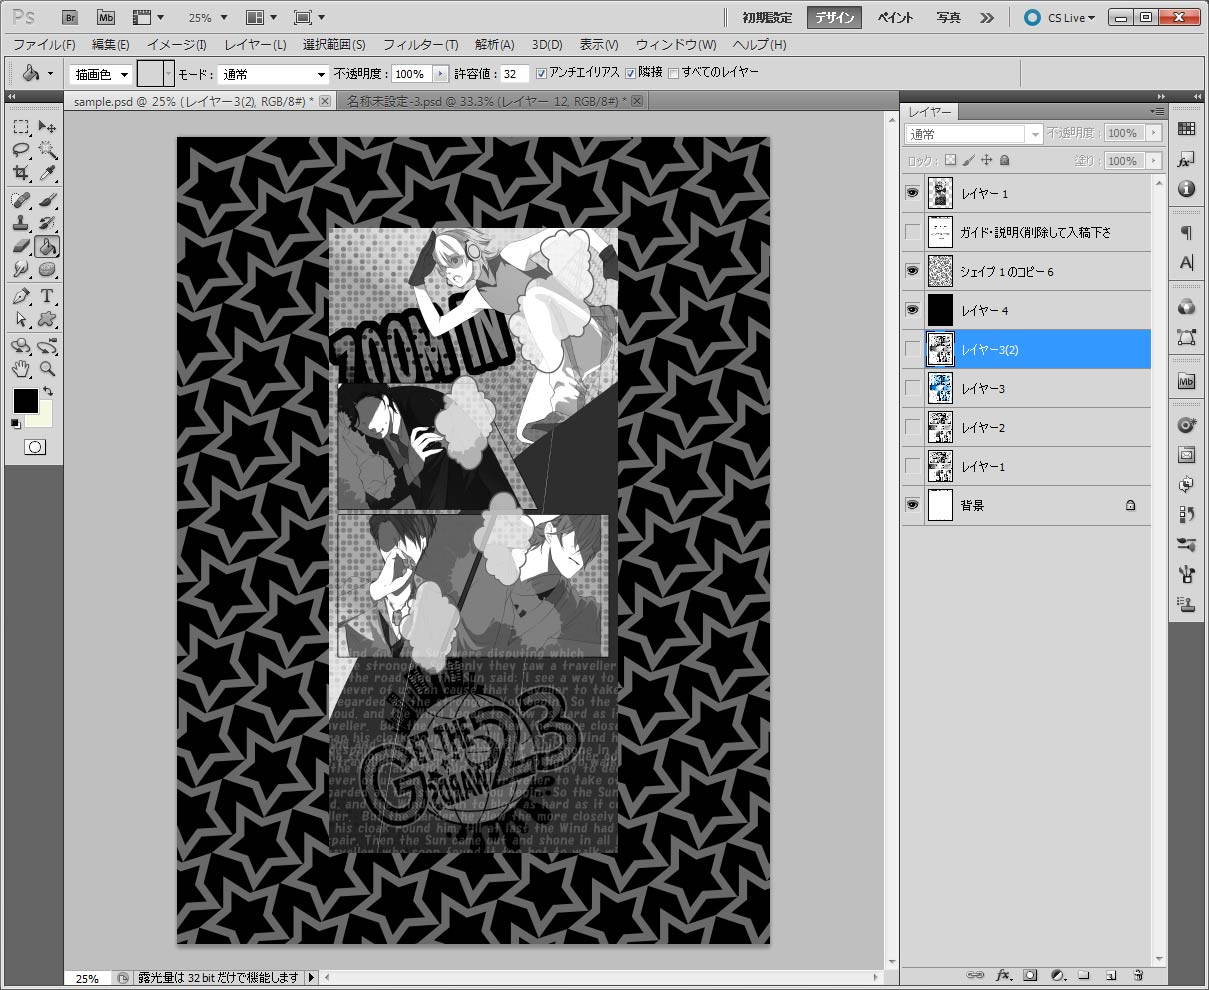
Task: Select the Hand tool
Action: click(21, 369)
